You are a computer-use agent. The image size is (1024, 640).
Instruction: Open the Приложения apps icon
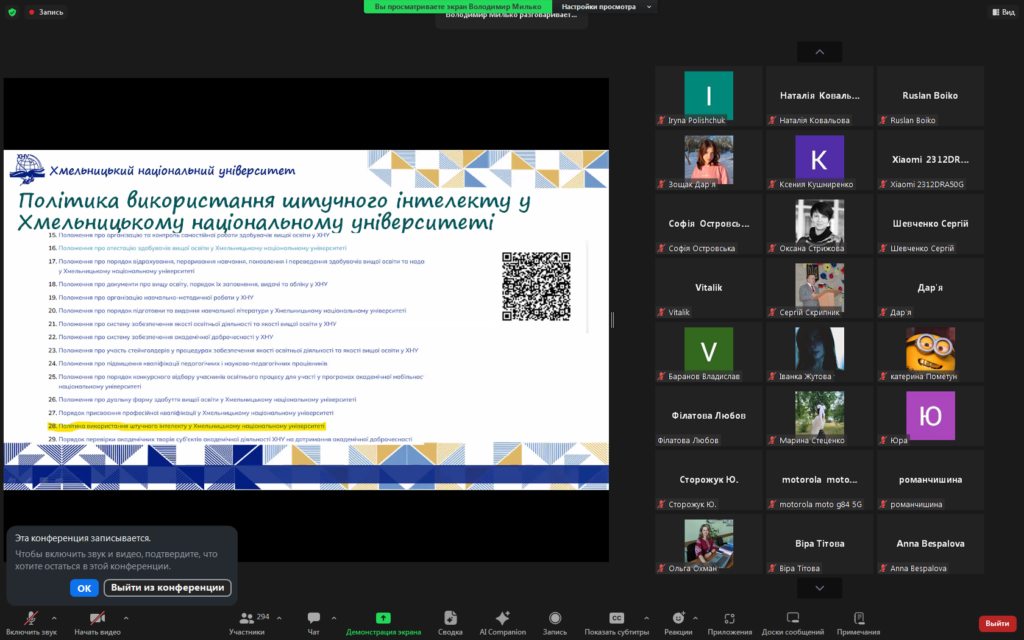click(x=729, y=618)
